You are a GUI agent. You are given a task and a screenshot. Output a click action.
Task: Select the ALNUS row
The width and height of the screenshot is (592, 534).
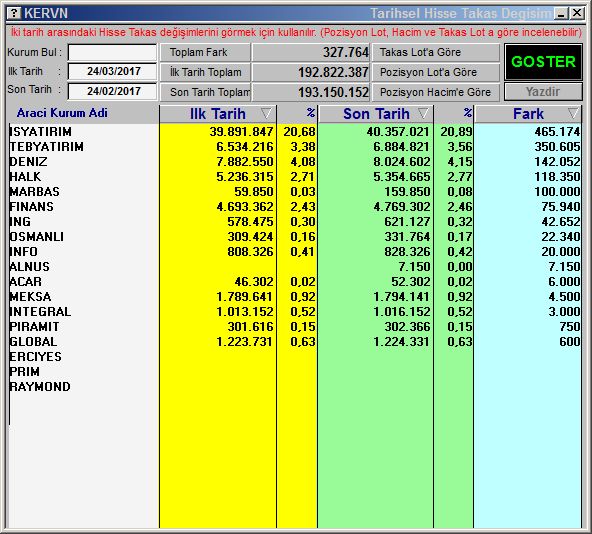294,267
